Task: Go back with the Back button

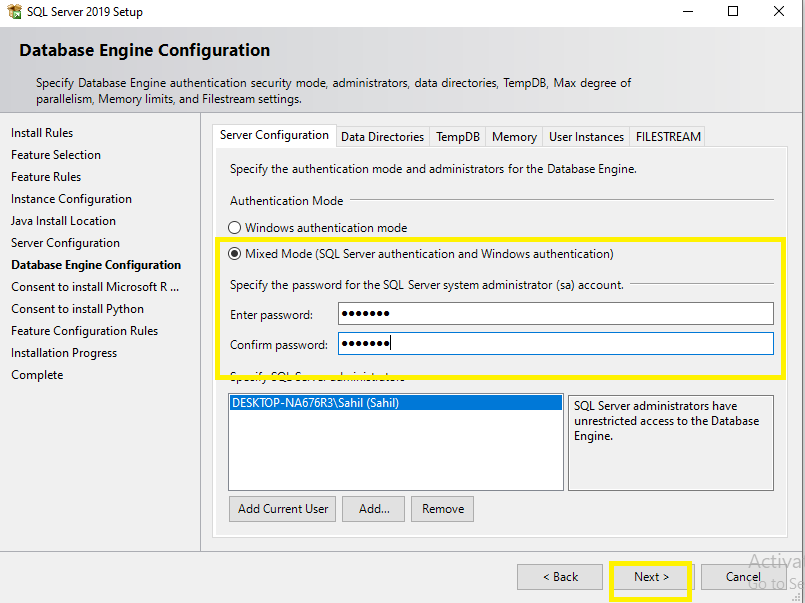Action: point(560,577)
